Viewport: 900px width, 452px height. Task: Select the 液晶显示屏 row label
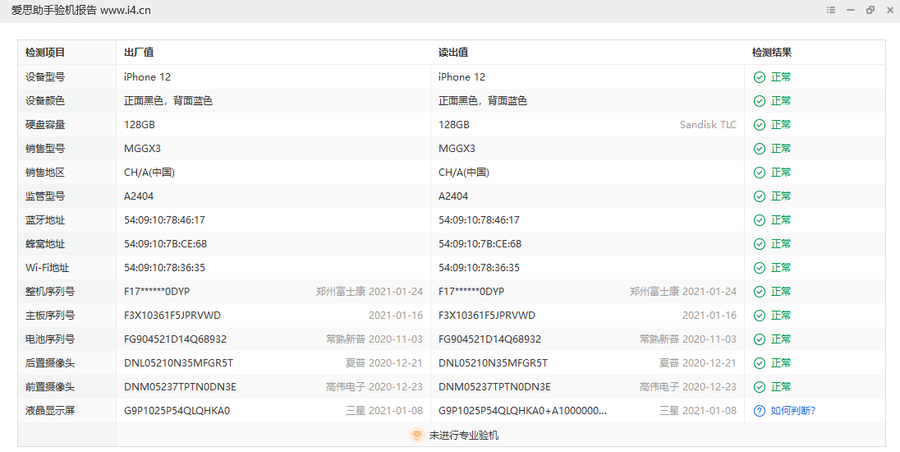(x=50, y=411)
